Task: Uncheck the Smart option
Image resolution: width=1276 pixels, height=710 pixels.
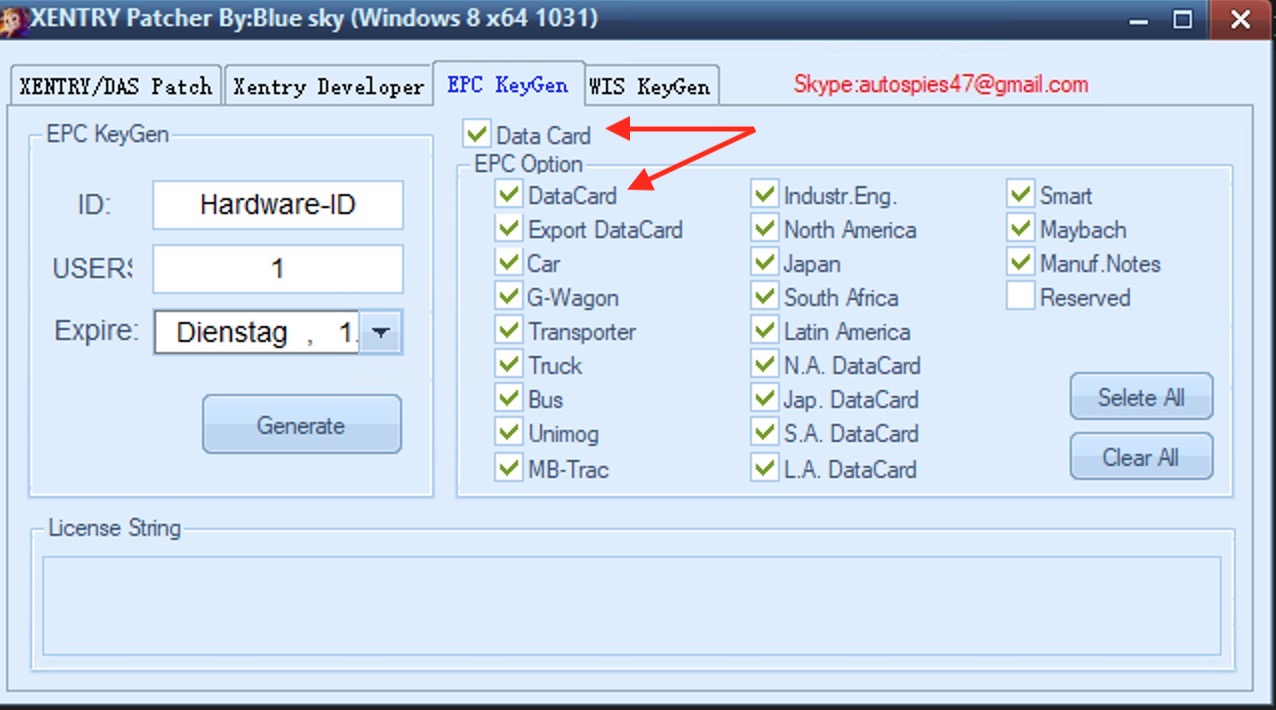Action: click(1021, 195)
